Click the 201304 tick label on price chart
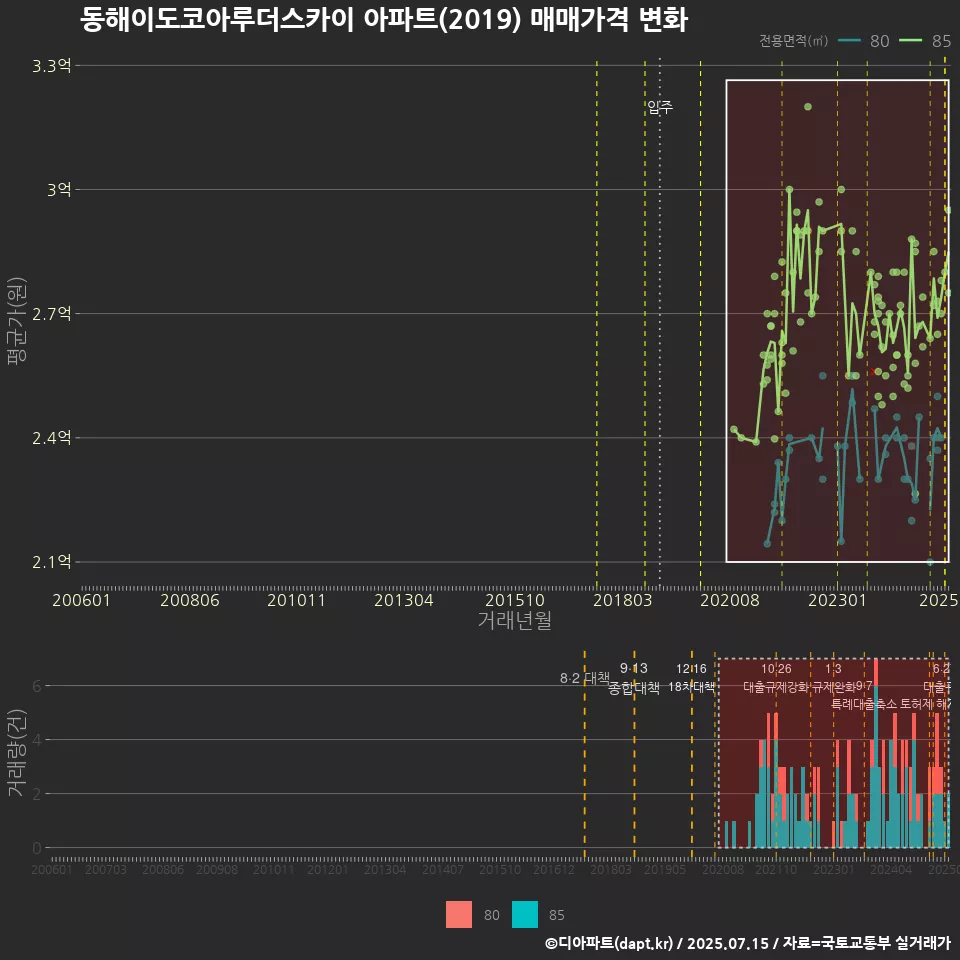 pos(403,600)
